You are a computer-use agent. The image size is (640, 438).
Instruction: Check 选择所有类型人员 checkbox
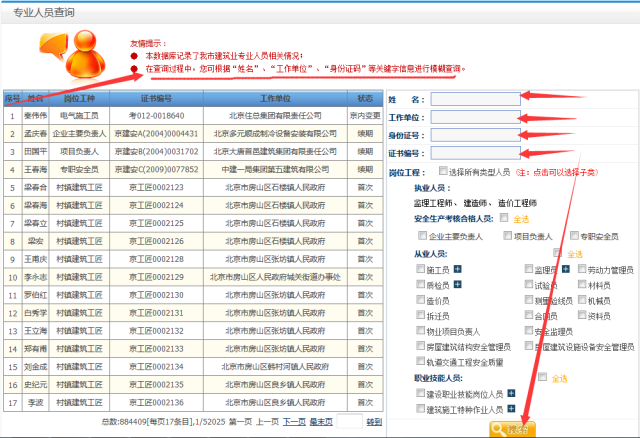pos(443,171)
